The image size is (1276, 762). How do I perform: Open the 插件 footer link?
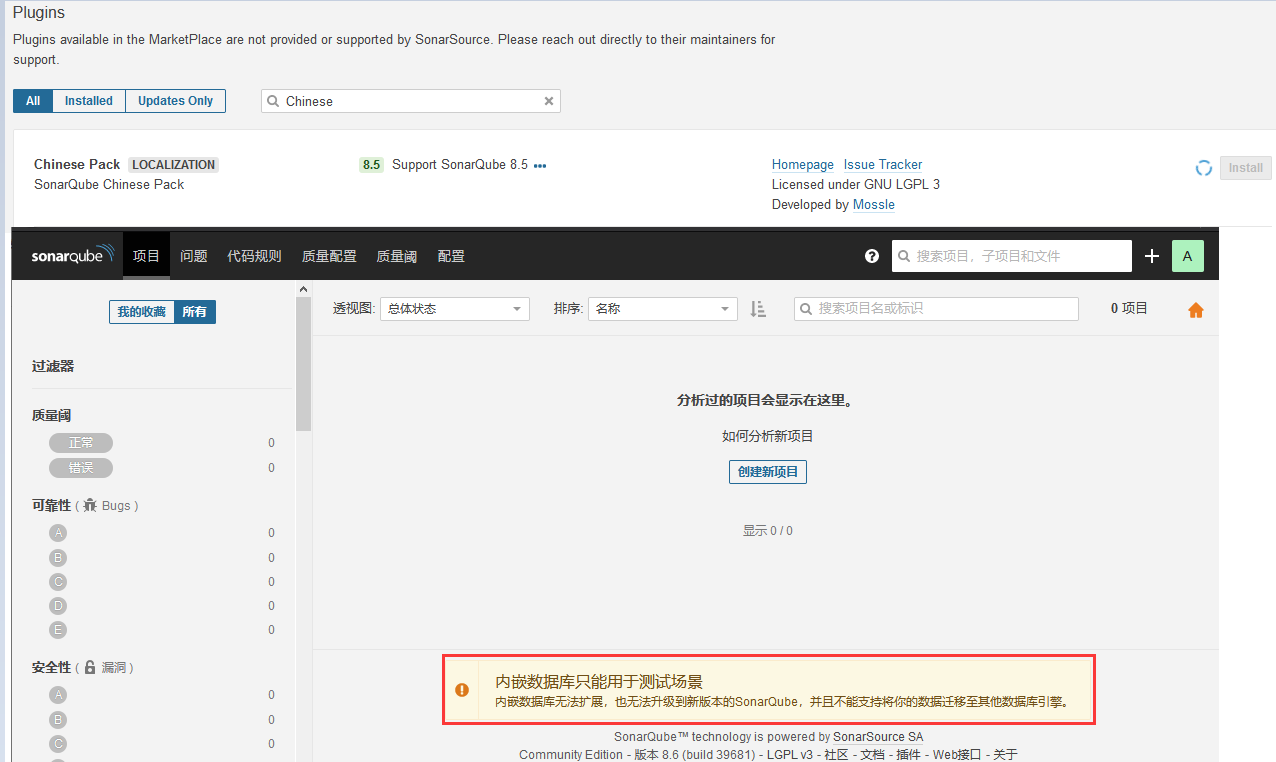click(908, 755)
